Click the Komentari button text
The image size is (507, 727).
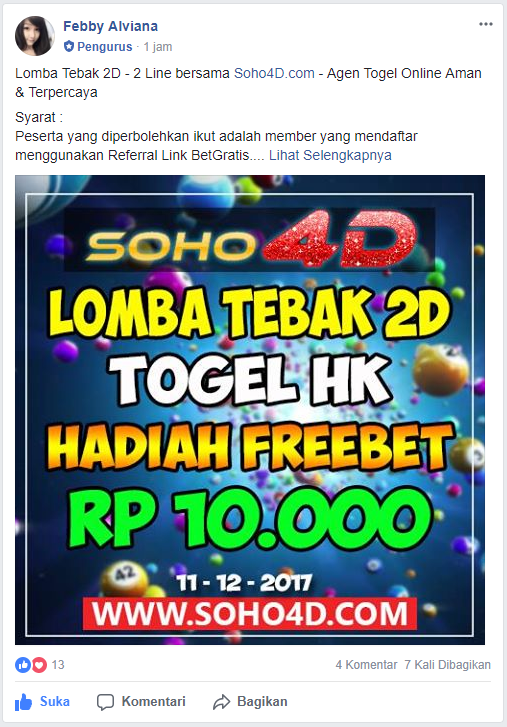coord(153,701)
